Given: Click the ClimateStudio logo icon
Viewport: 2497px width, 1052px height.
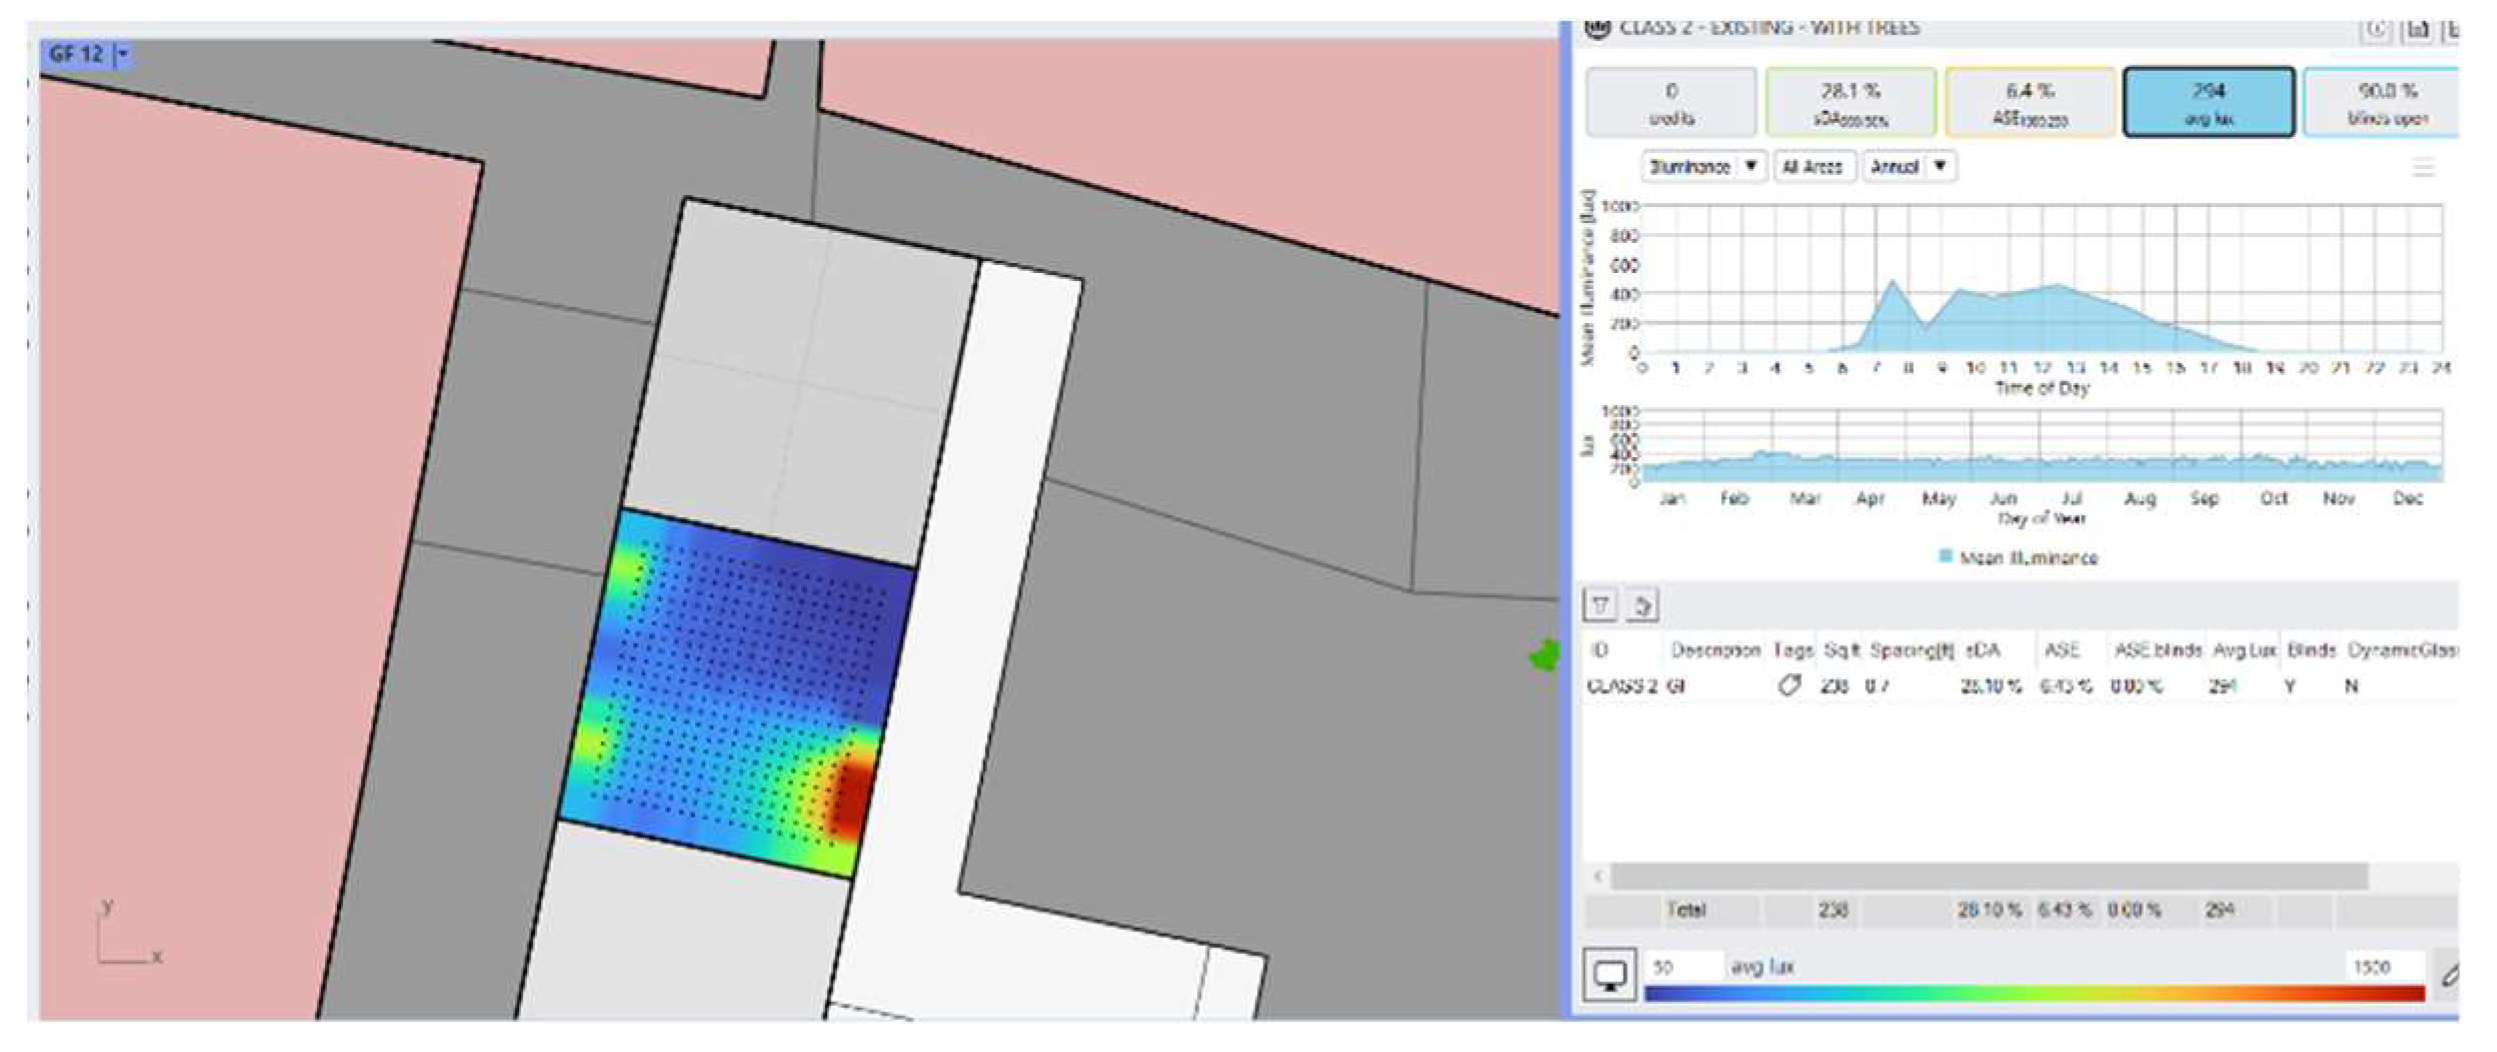Looking at the screenshot, I should coord(1597,28).
